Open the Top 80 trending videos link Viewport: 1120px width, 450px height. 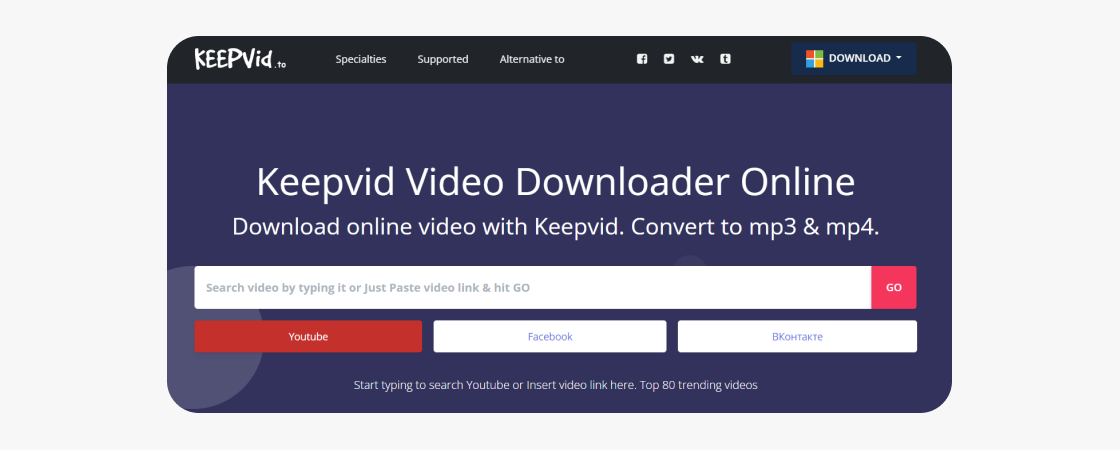699,385
